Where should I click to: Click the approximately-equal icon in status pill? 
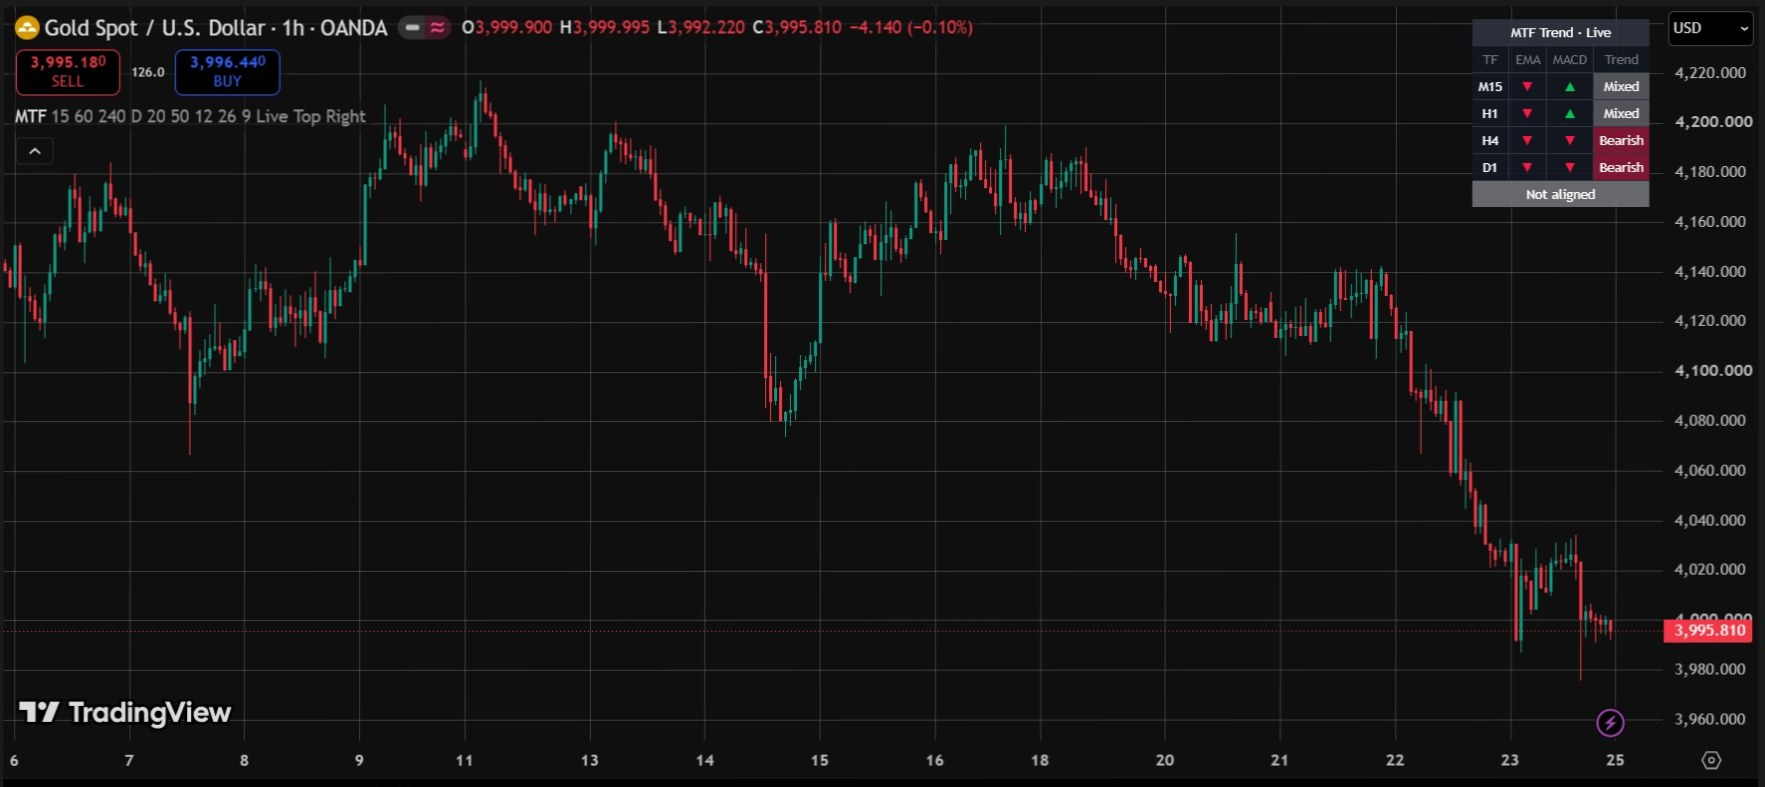click(x=437, y=28)
